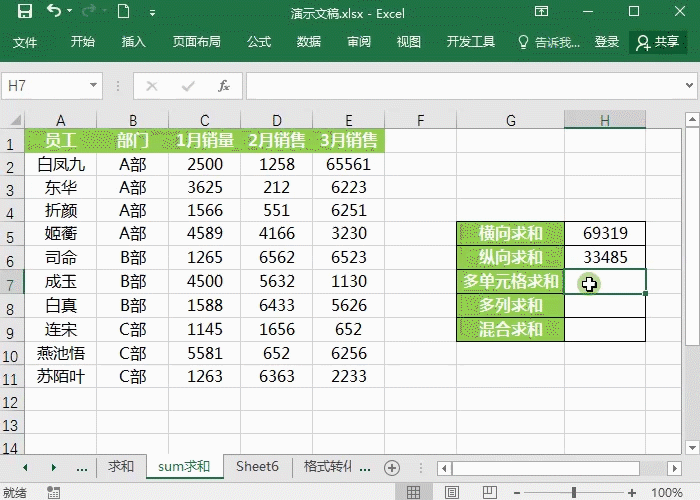Click the vertical scrollbar down arrow

pyautogui.click(x=692, y=447)
